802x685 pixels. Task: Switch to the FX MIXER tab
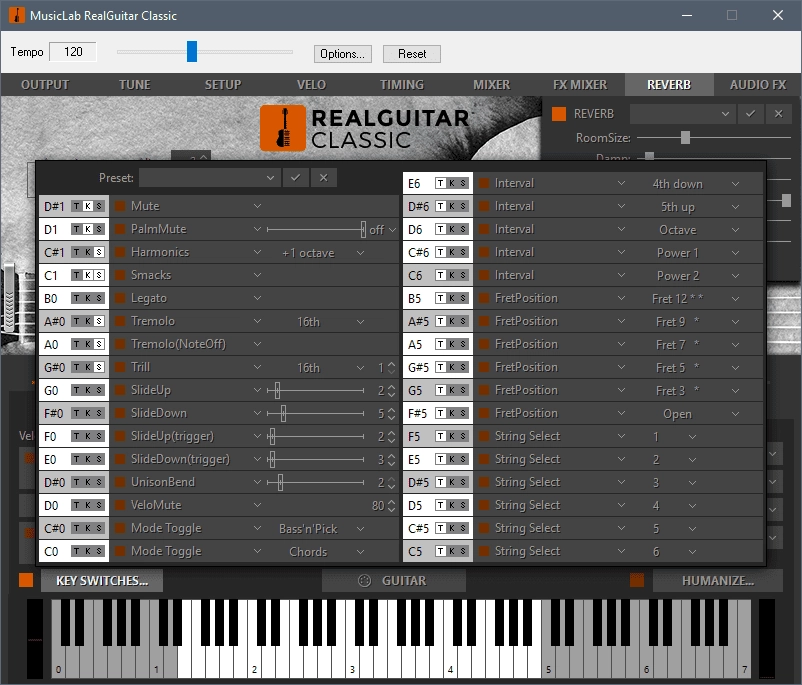(580, 84)
